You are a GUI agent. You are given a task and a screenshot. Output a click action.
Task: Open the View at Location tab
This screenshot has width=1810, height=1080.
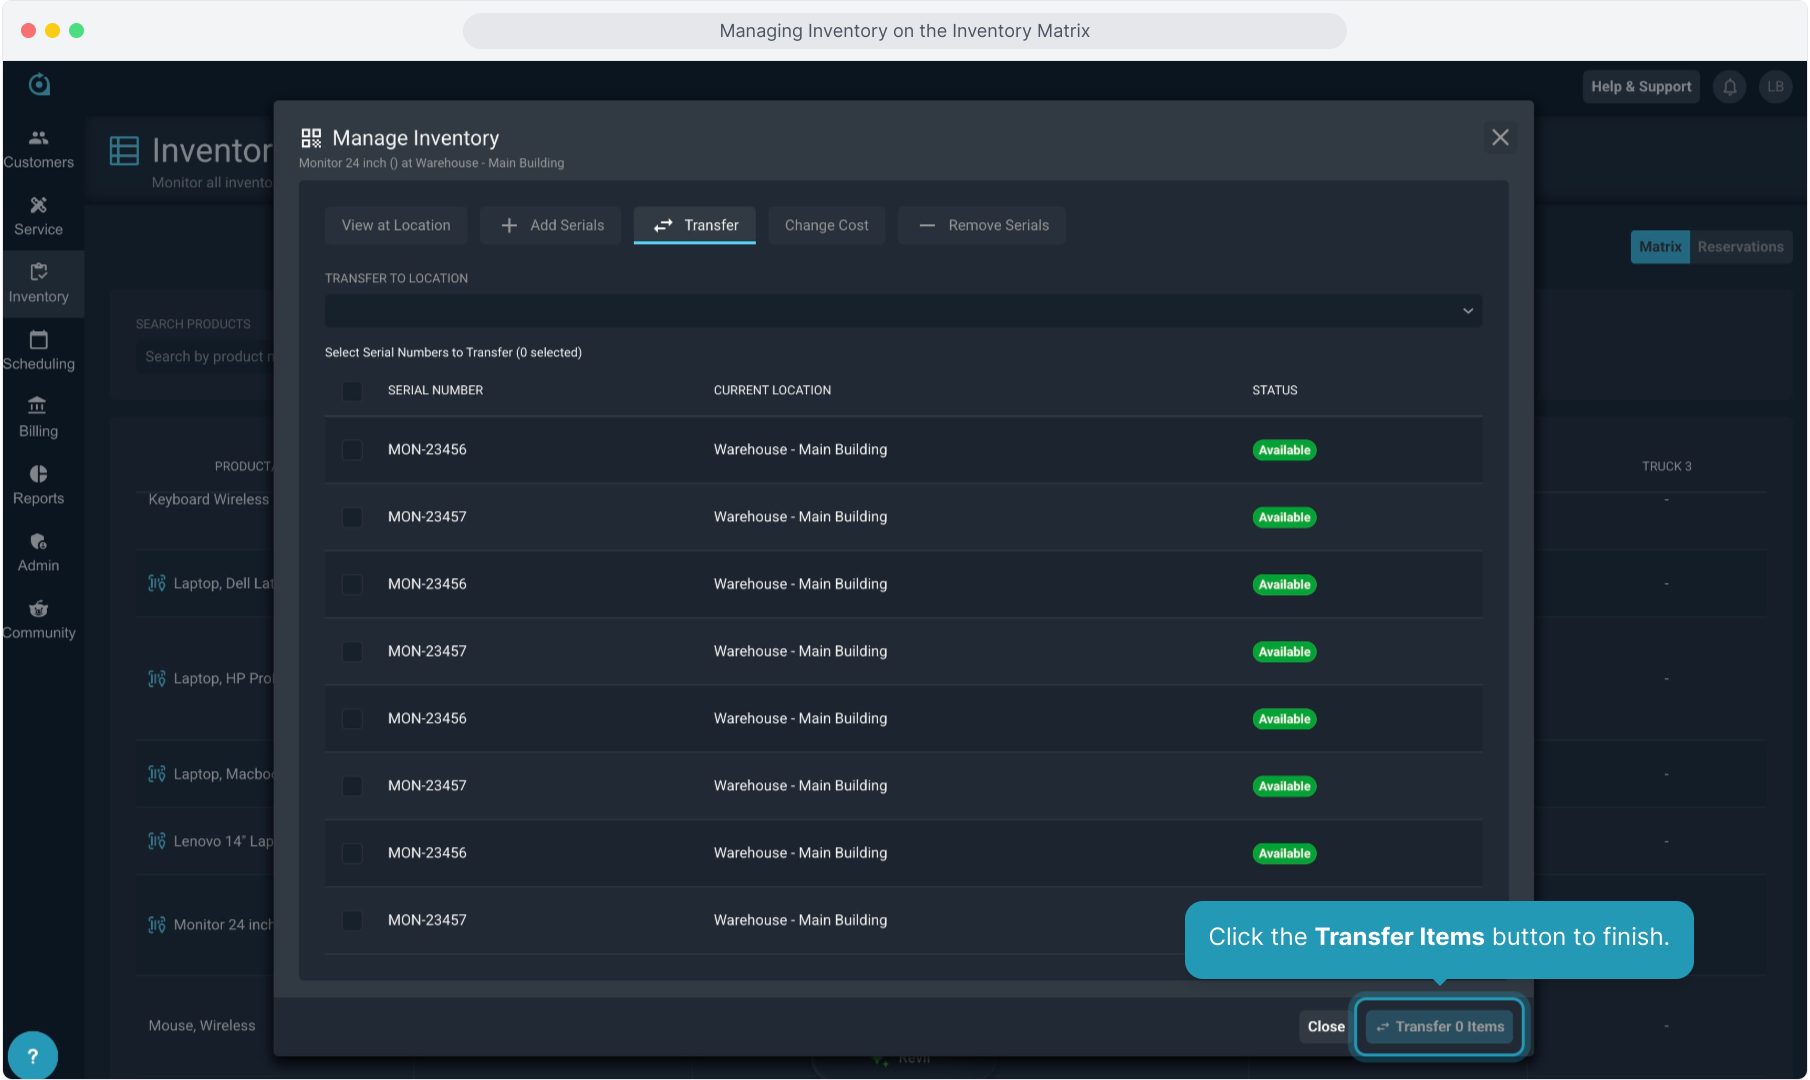pyautogui.click(x=396, y=226)
